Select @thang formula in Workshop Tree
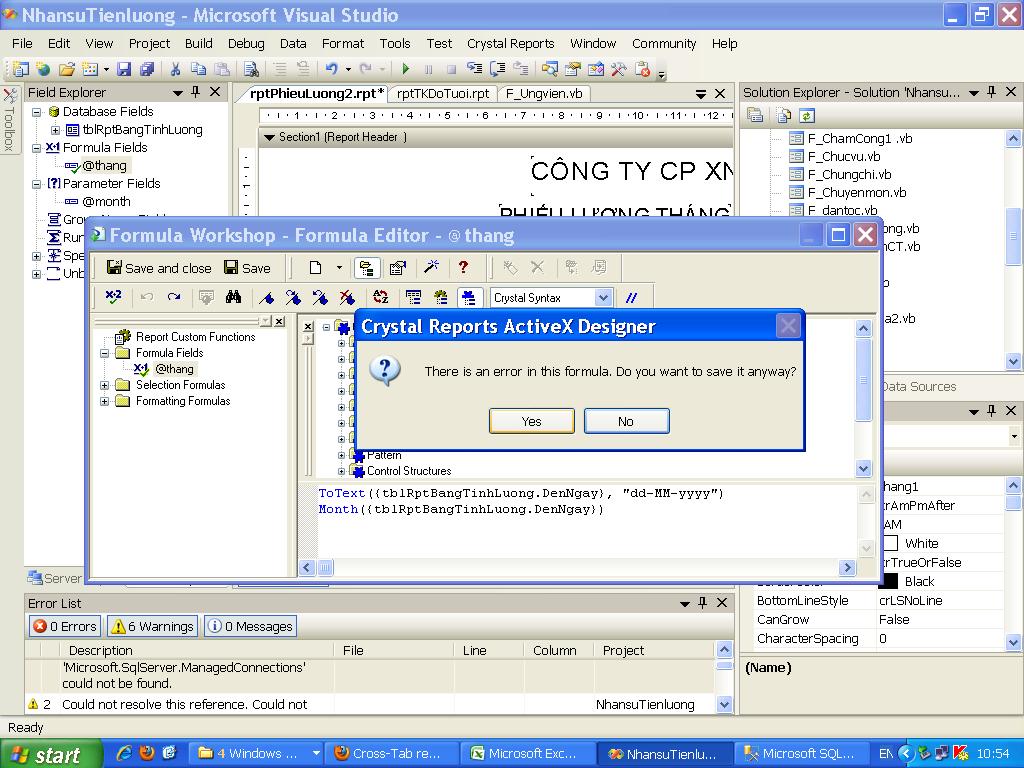The image size is (1024, 768). (174, 369)
